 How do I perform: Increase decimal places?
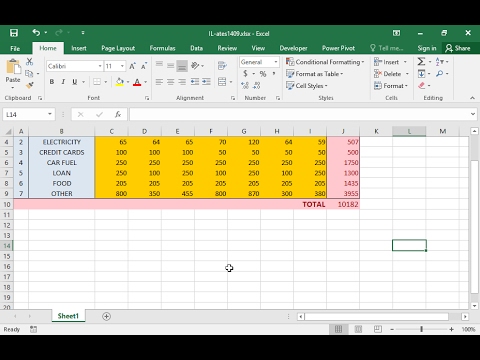245,86
